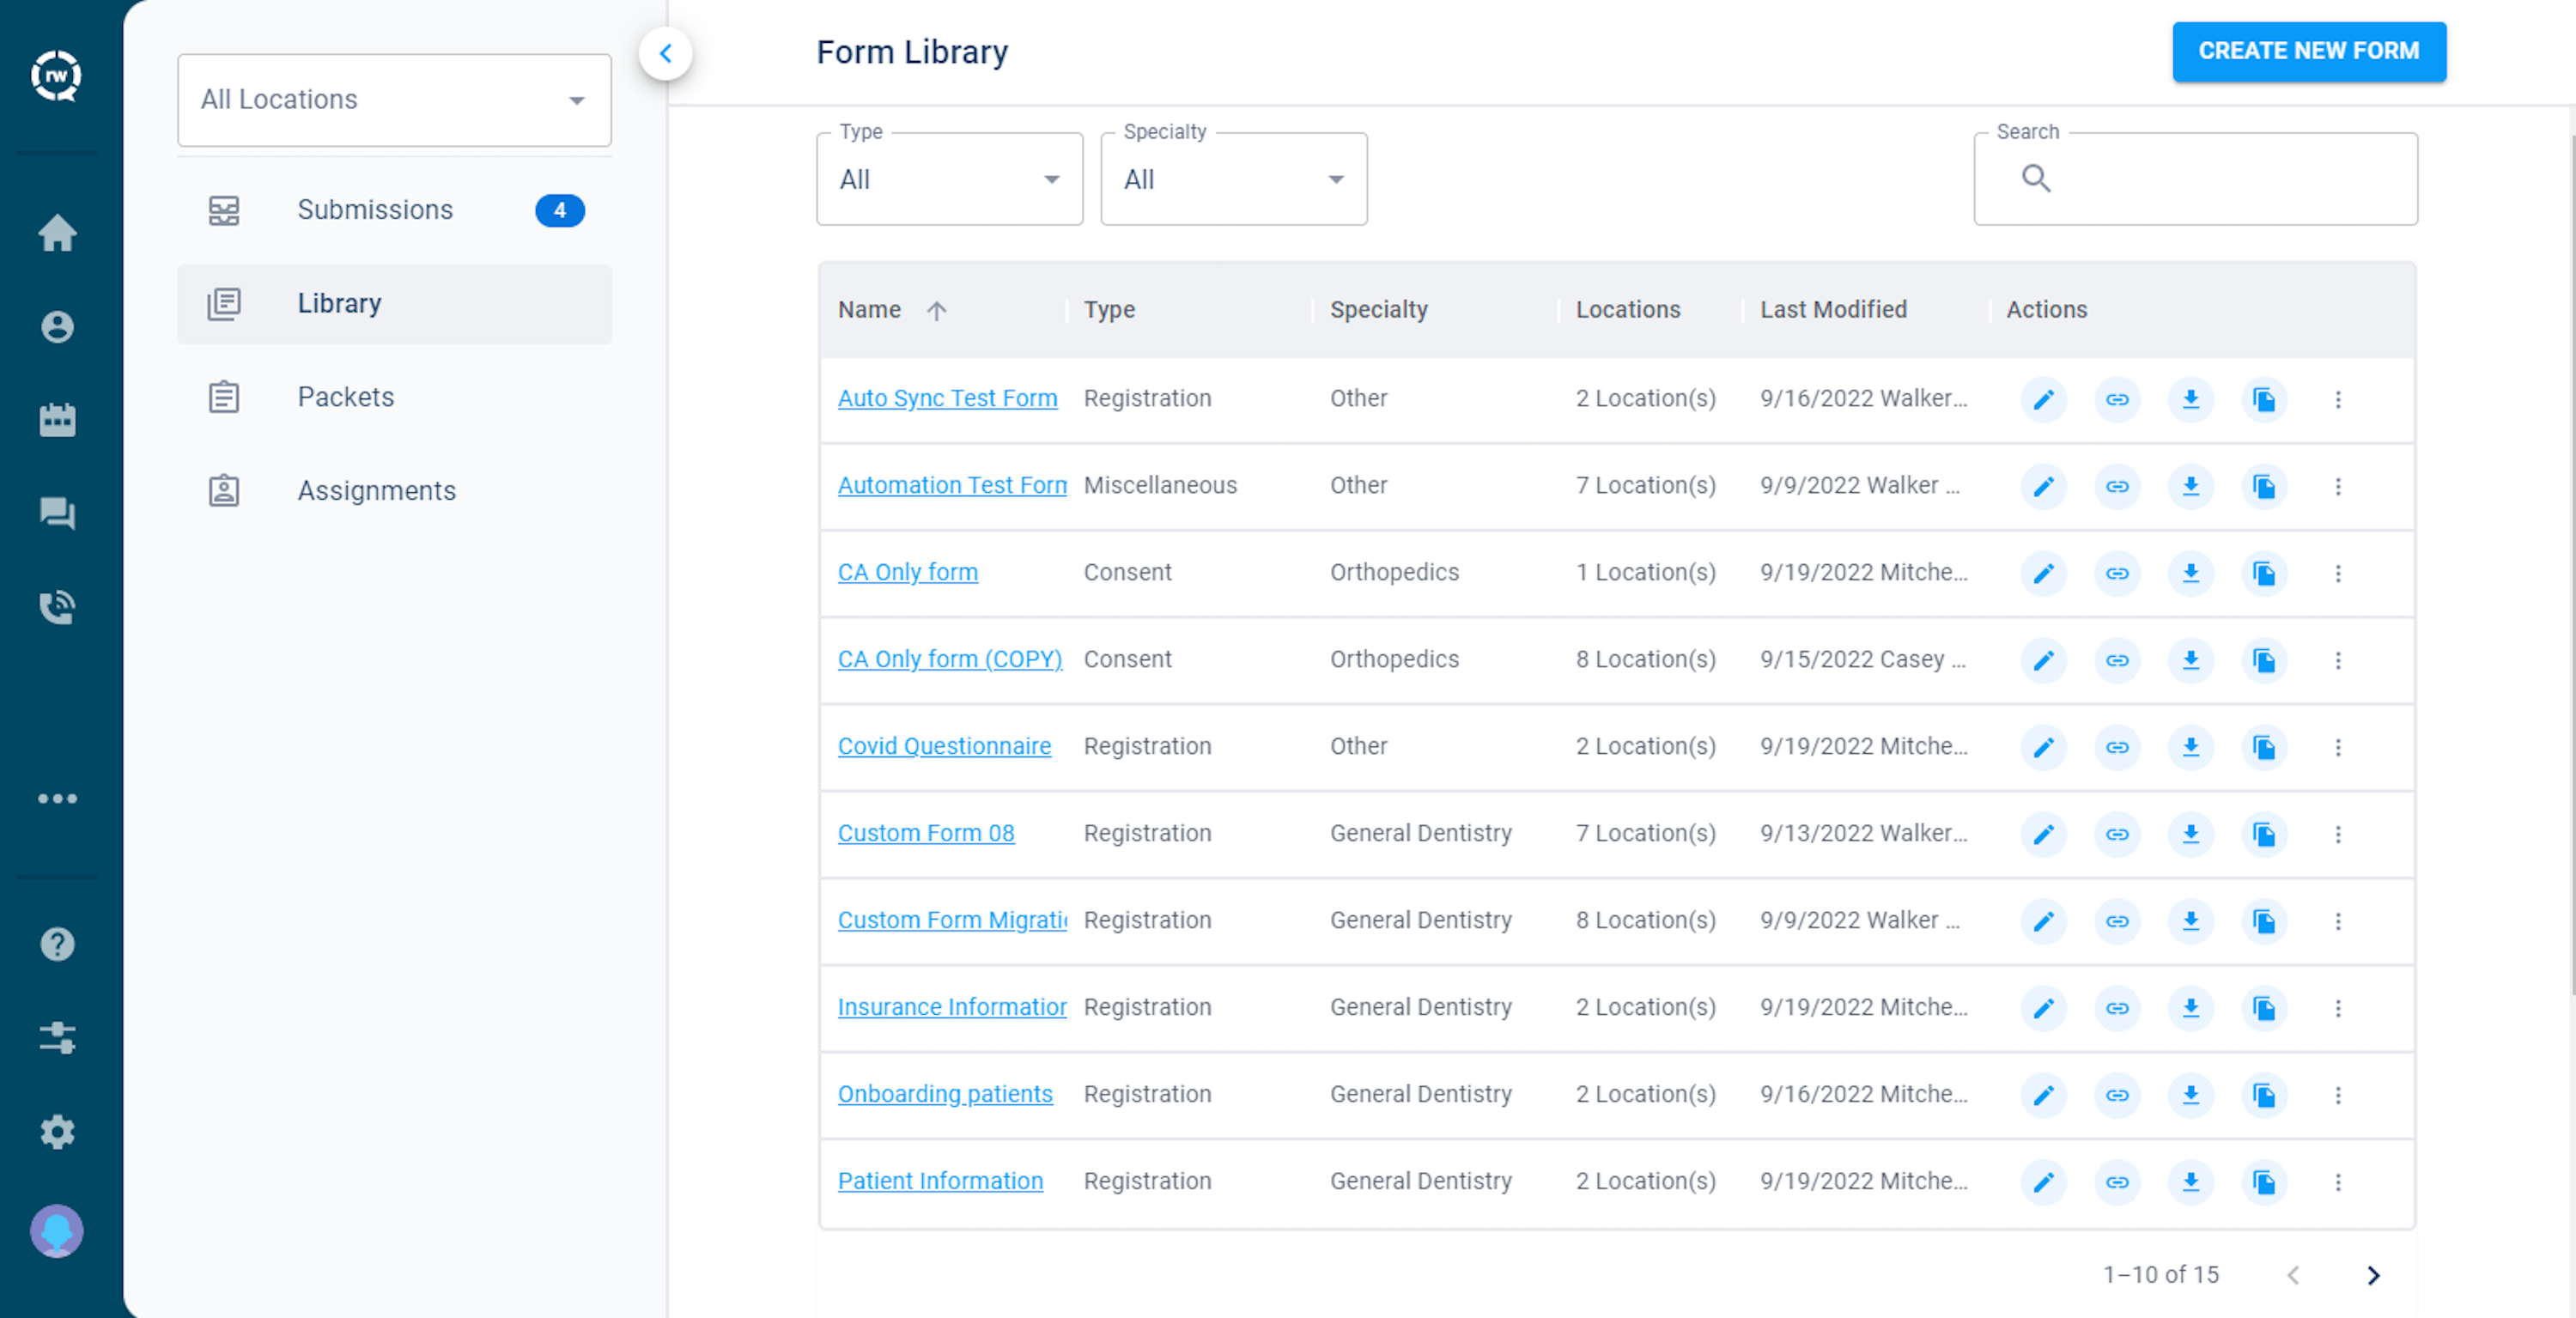Open more options for Auto Sync Test Form
2576x1318 pixels.
(x=2338, y=400)
